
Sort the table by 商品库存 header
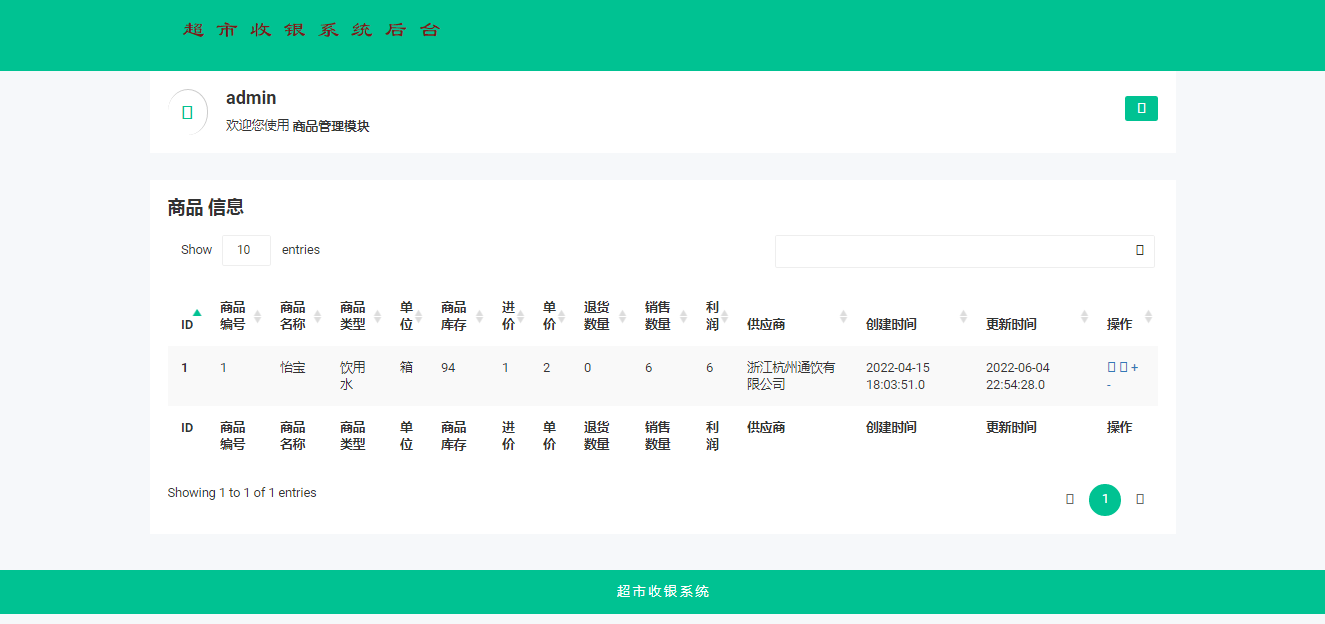[x=454, y=316]
